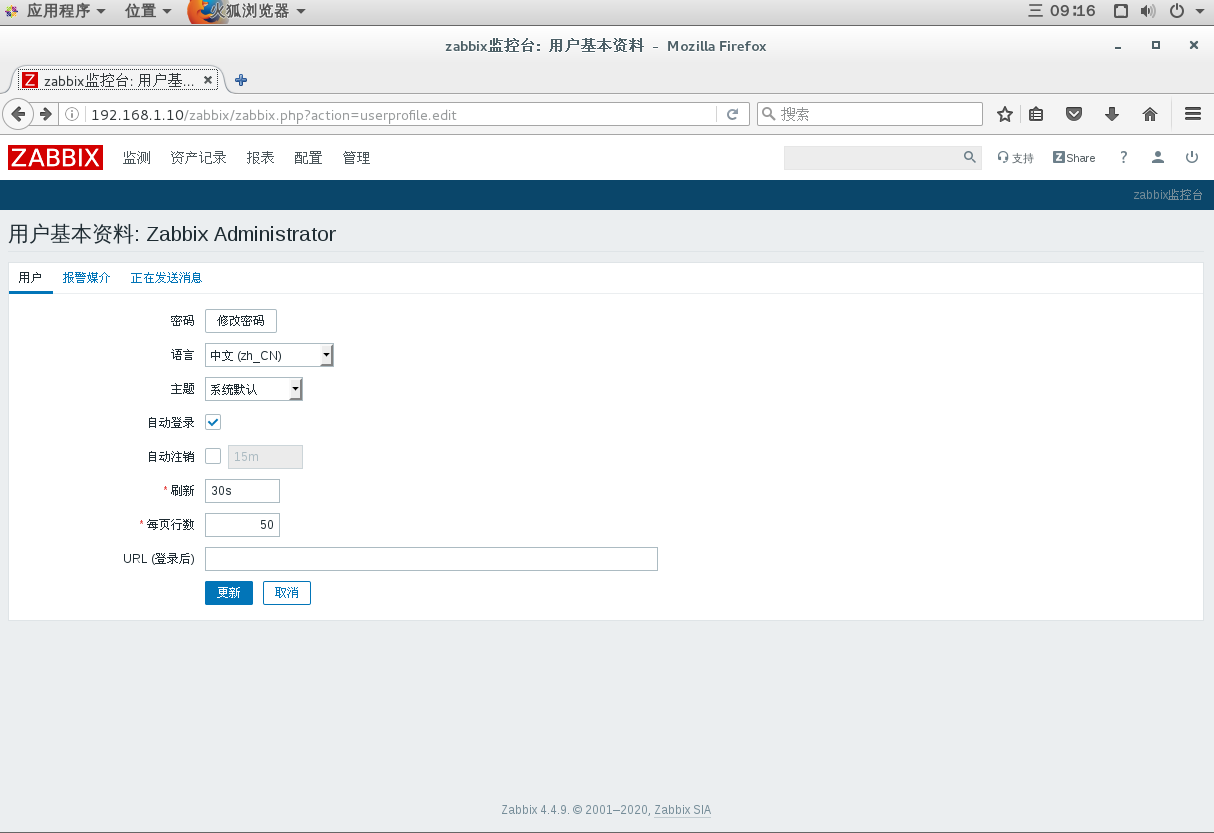The width and height of the screenshot is (1214, 833).
Task: Open 资产记录 menu
Action: pyautogui.click(x=198, y=158)
